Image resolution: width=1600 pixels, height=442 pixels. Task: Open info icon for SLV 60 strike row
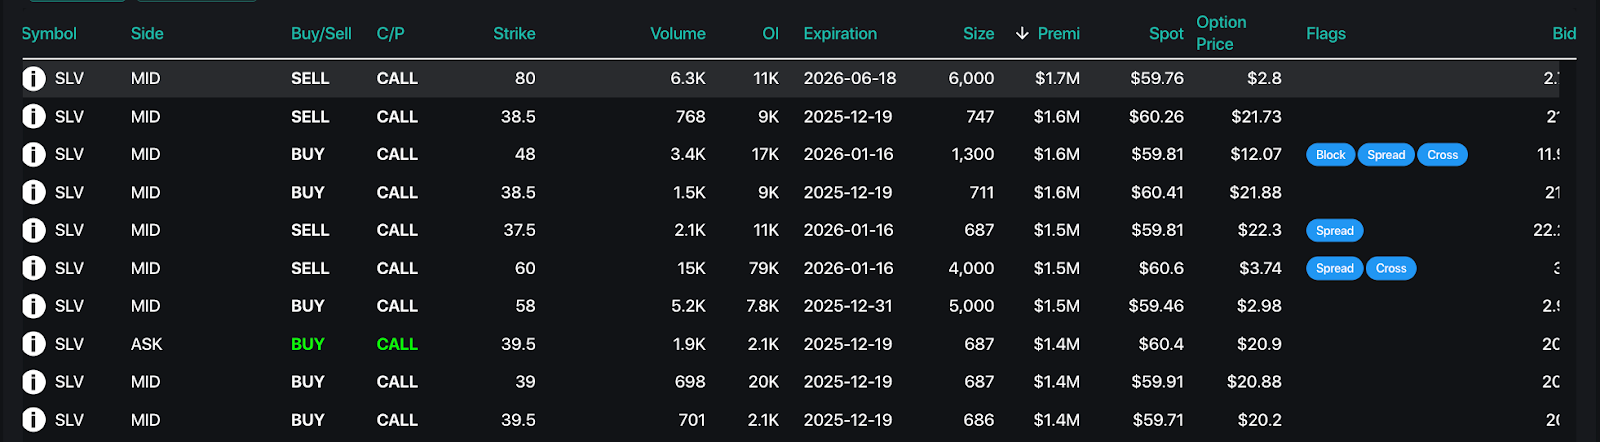(34, 268)
